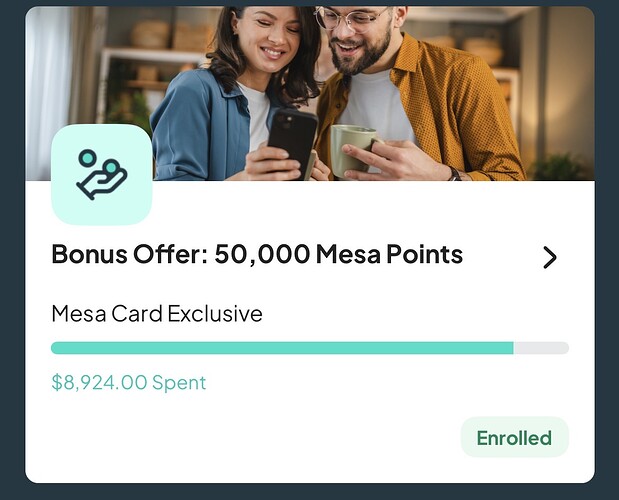Click the dark background below the offer card

[309, 491]
